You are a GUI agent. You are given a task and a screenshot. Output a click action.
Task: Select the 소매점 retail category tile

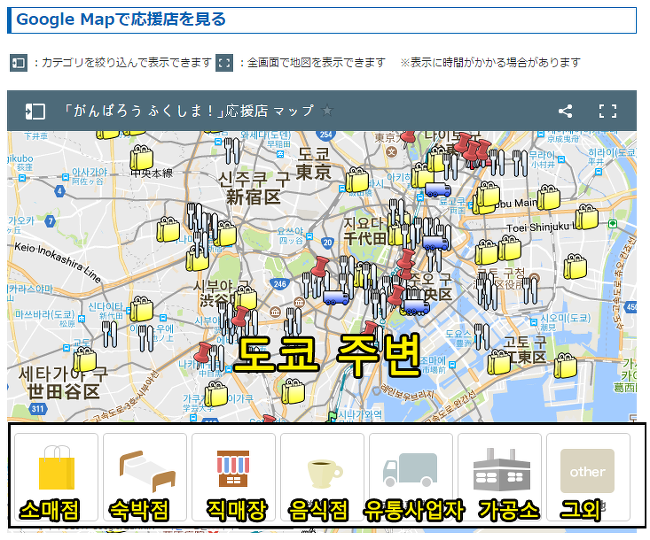[56, 477]
